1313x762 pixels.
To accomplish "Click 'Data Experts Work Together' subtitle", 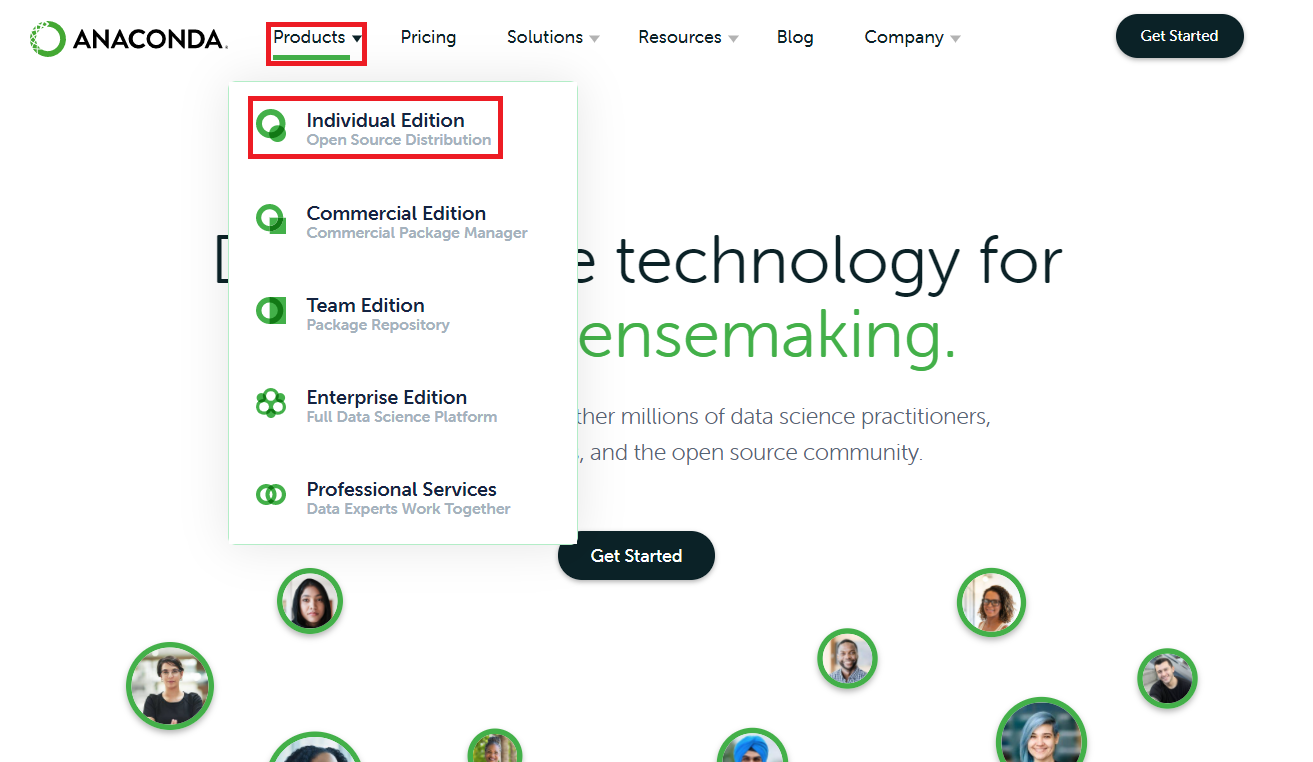I will point(408,509).
